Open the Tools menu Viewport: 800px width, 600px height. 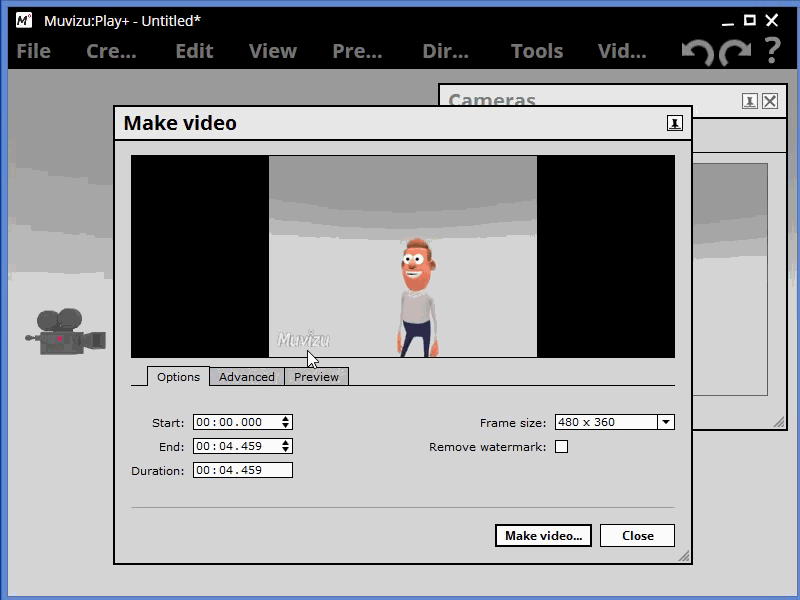click(537, 51)
